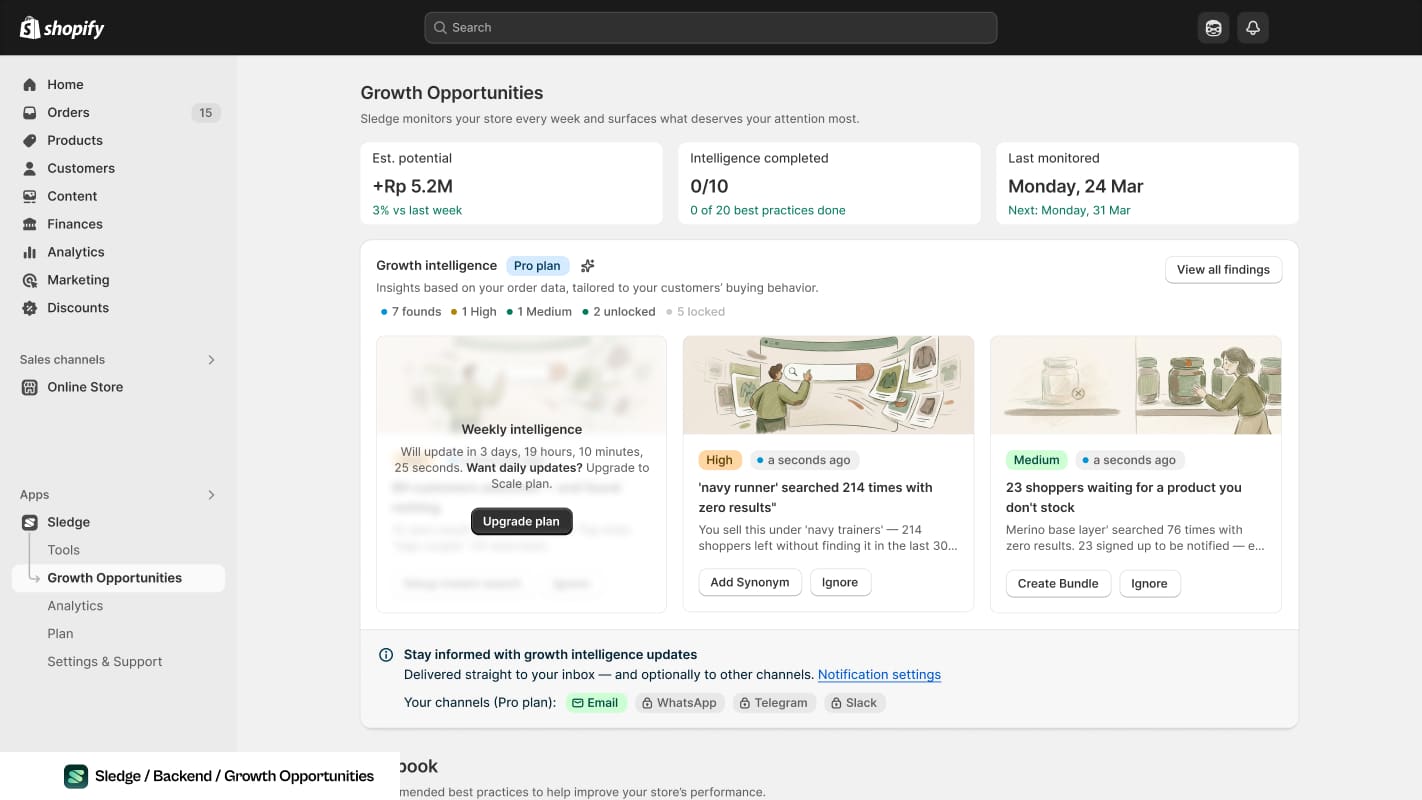
Task: Click View all findings button
Action: point(1223,270)
